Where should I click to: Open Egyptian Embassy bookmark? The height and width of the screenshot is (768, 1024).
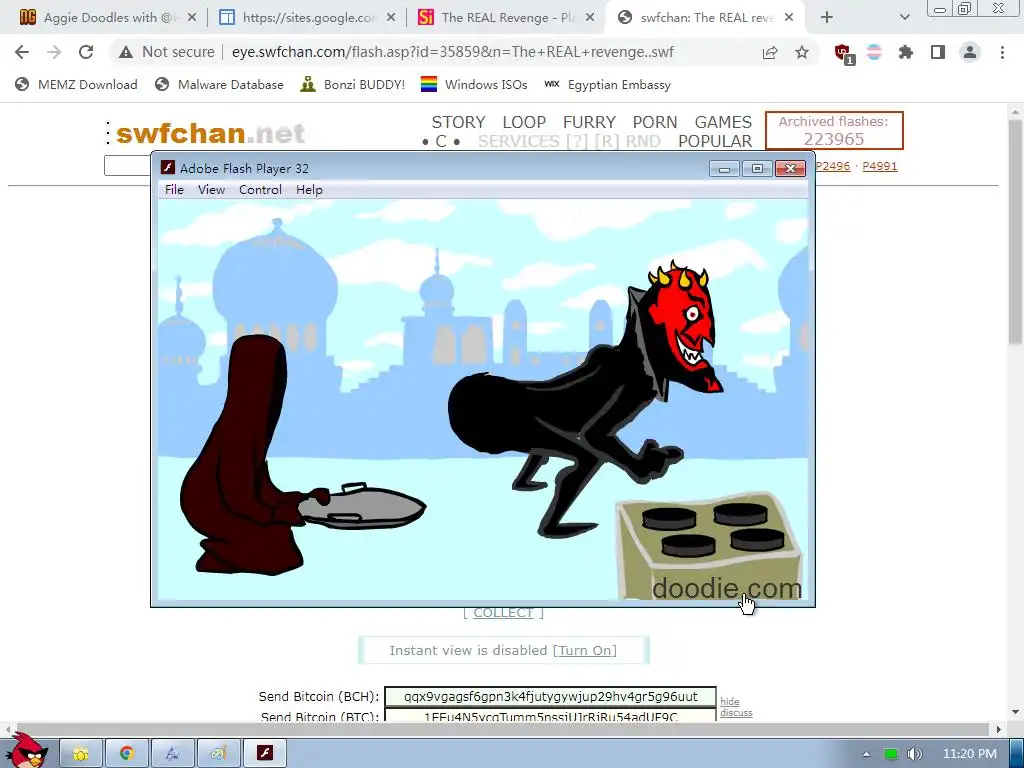coord(607,84)
